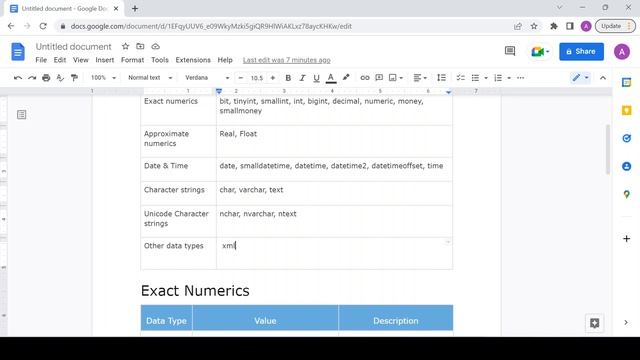Star the document
The height and width of the screenshot is (360, 640).
point(125,47)
